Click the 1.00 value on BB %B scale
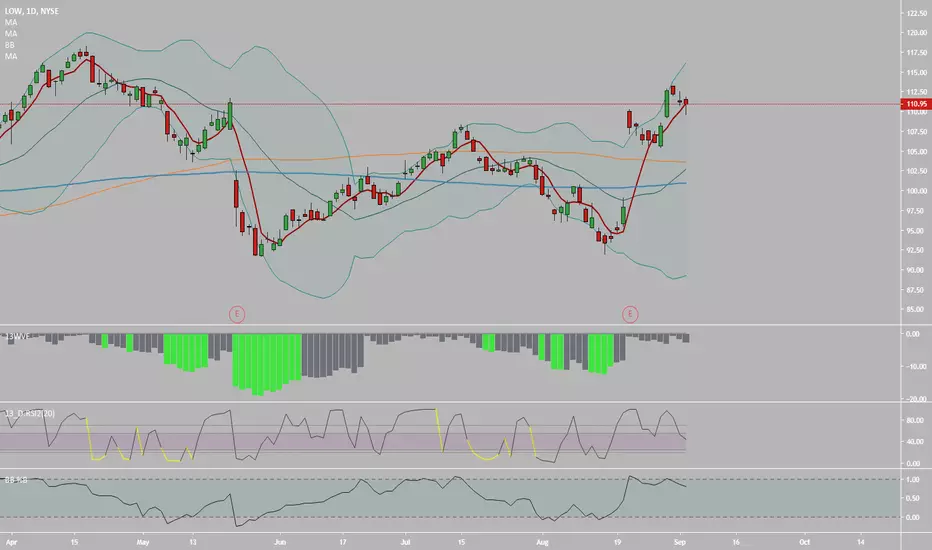 (913, 479)
